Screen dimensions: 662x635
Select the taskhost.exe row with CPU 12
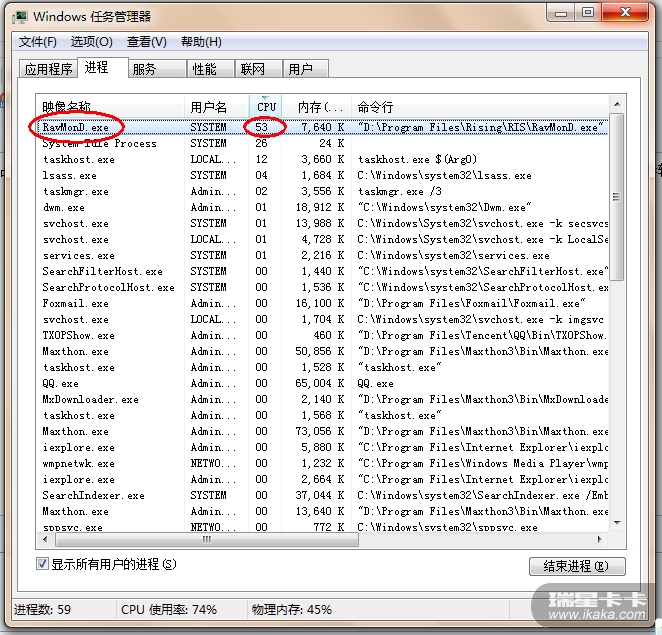[x=323, y=159]
